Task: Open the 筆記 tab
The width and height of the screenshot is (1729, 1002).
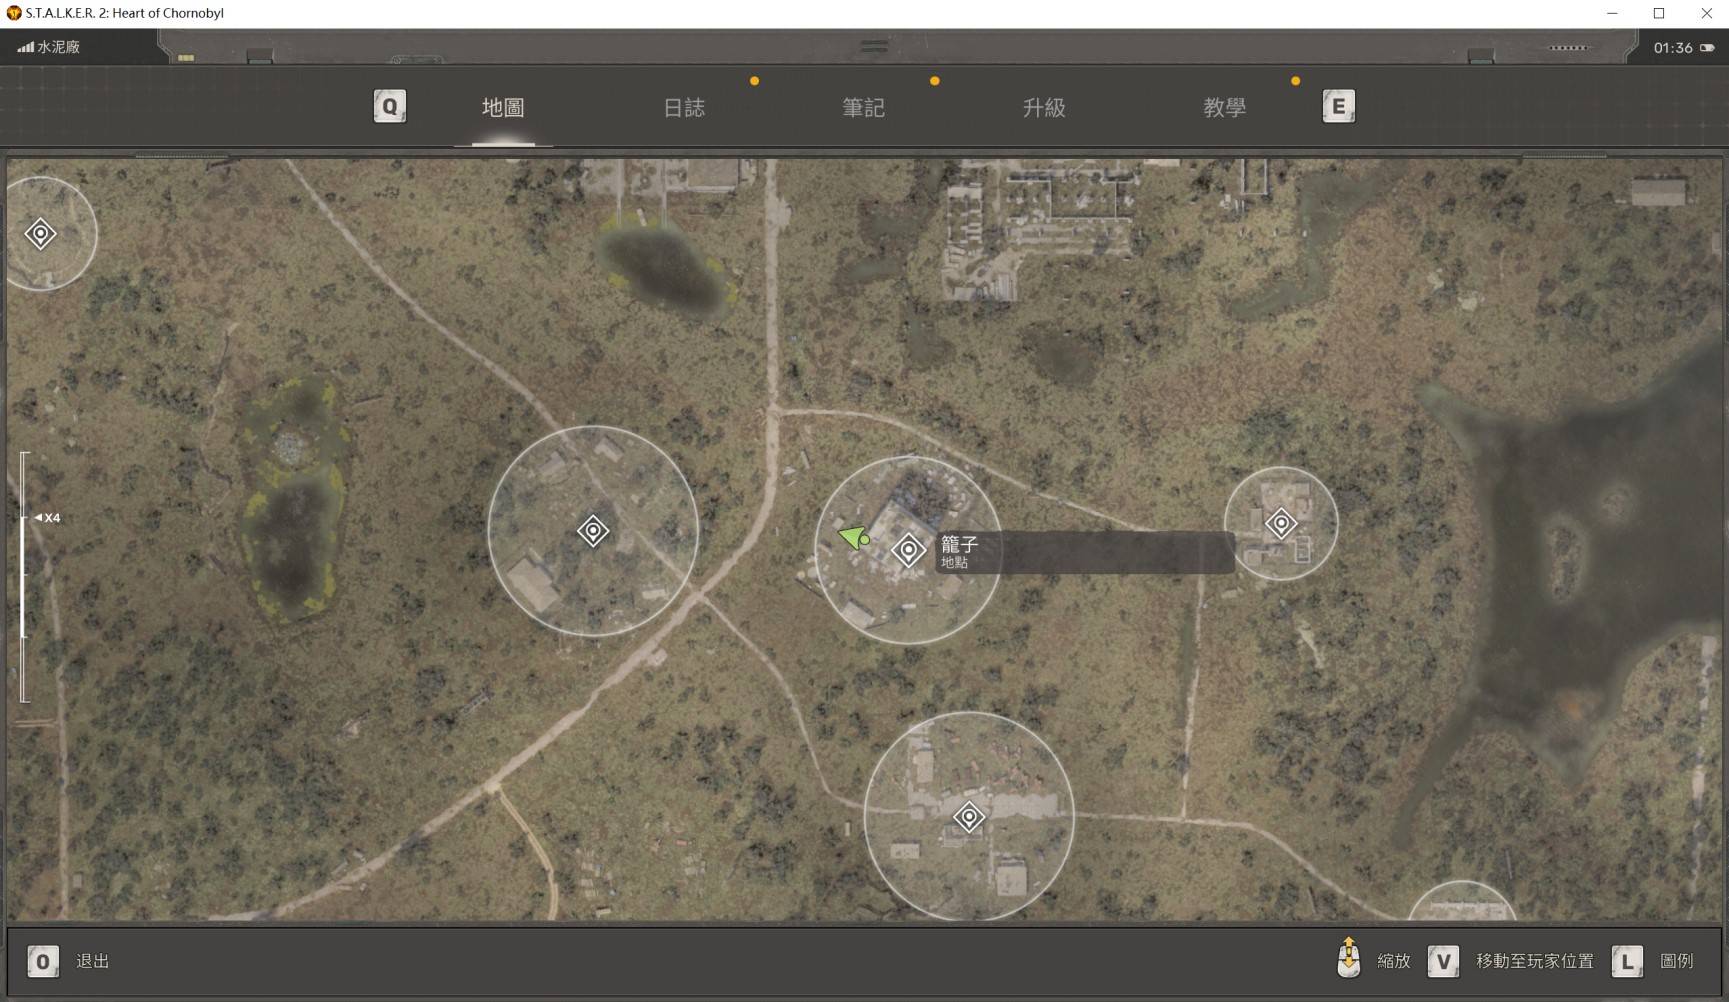Action: [863, 108]
